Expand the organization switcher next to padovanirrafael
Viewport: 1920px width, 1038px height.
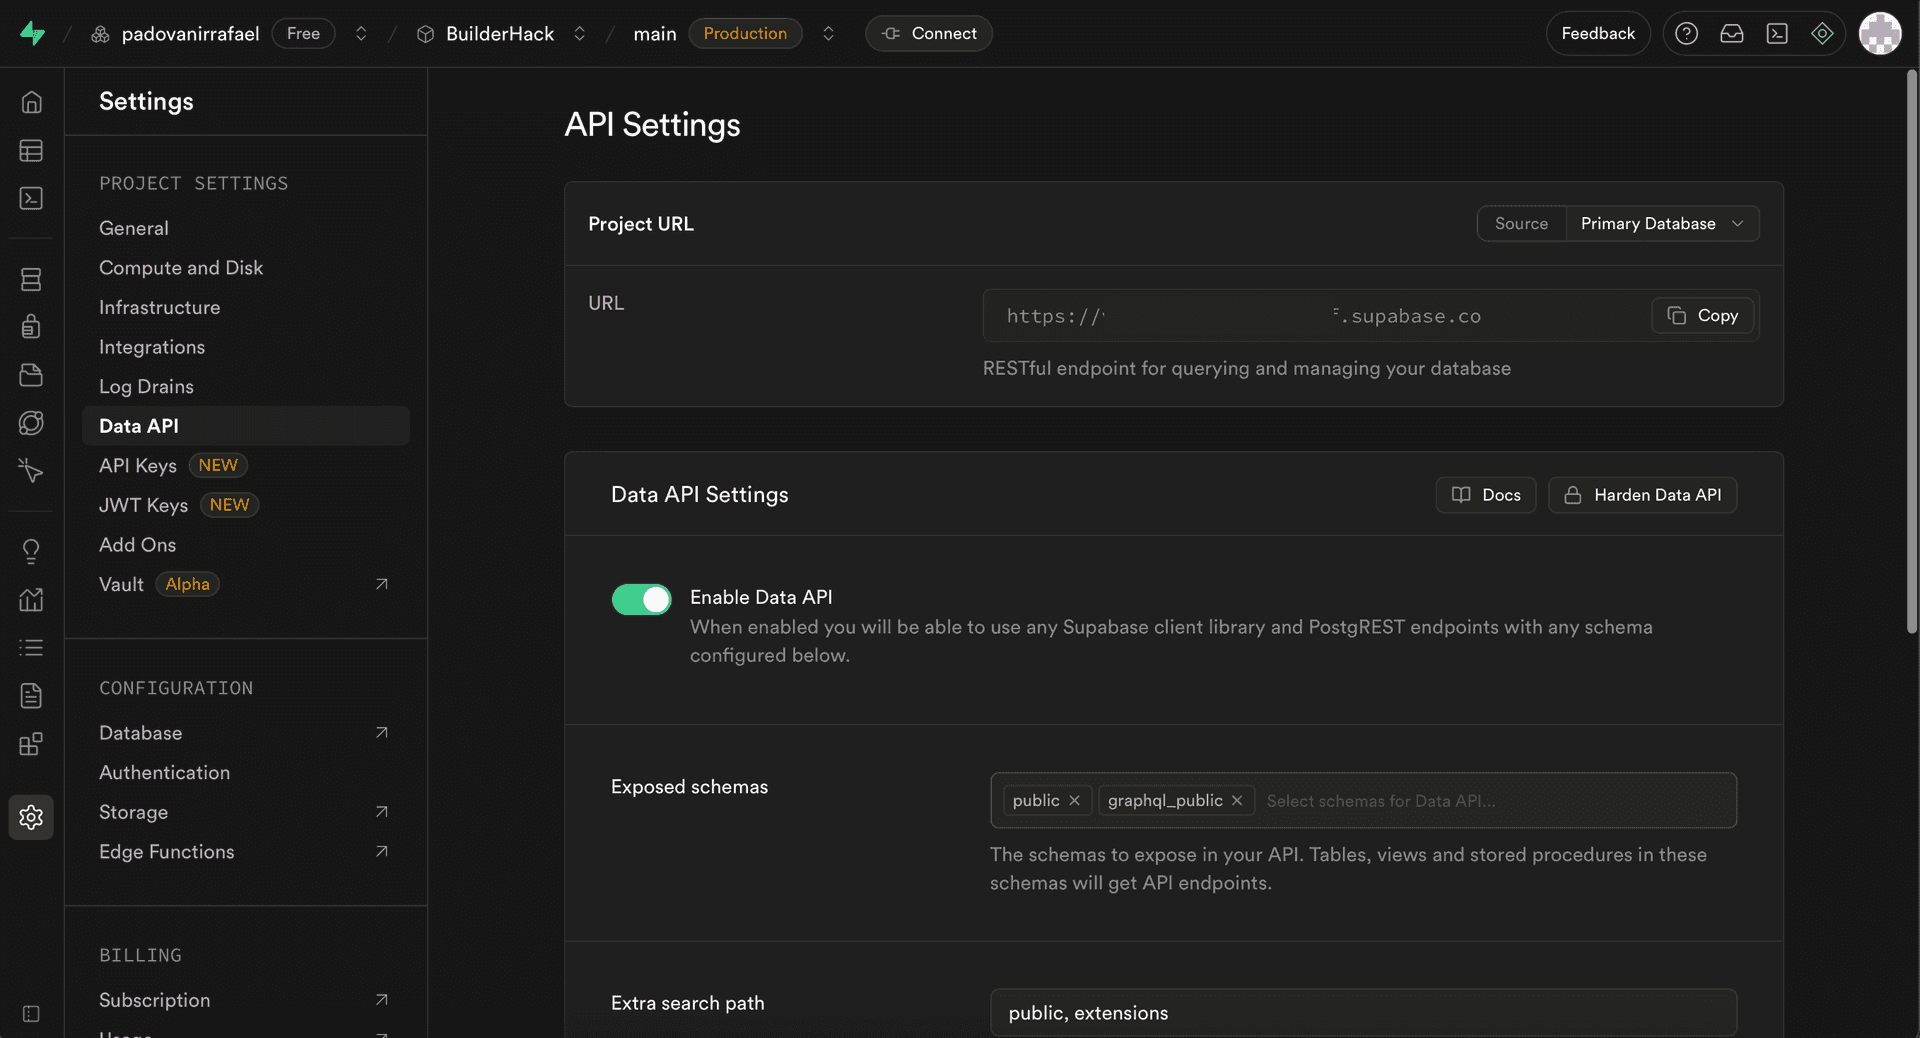(361, 33)
